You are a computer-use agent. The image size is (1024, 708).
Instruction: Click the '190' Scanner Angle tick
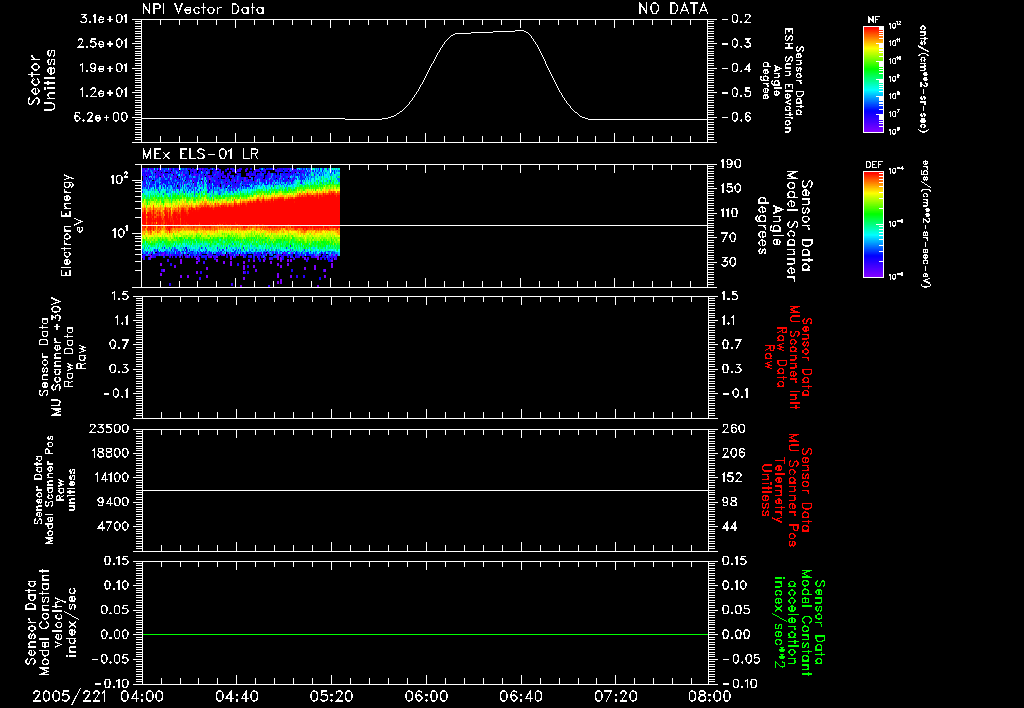[733, 164]
